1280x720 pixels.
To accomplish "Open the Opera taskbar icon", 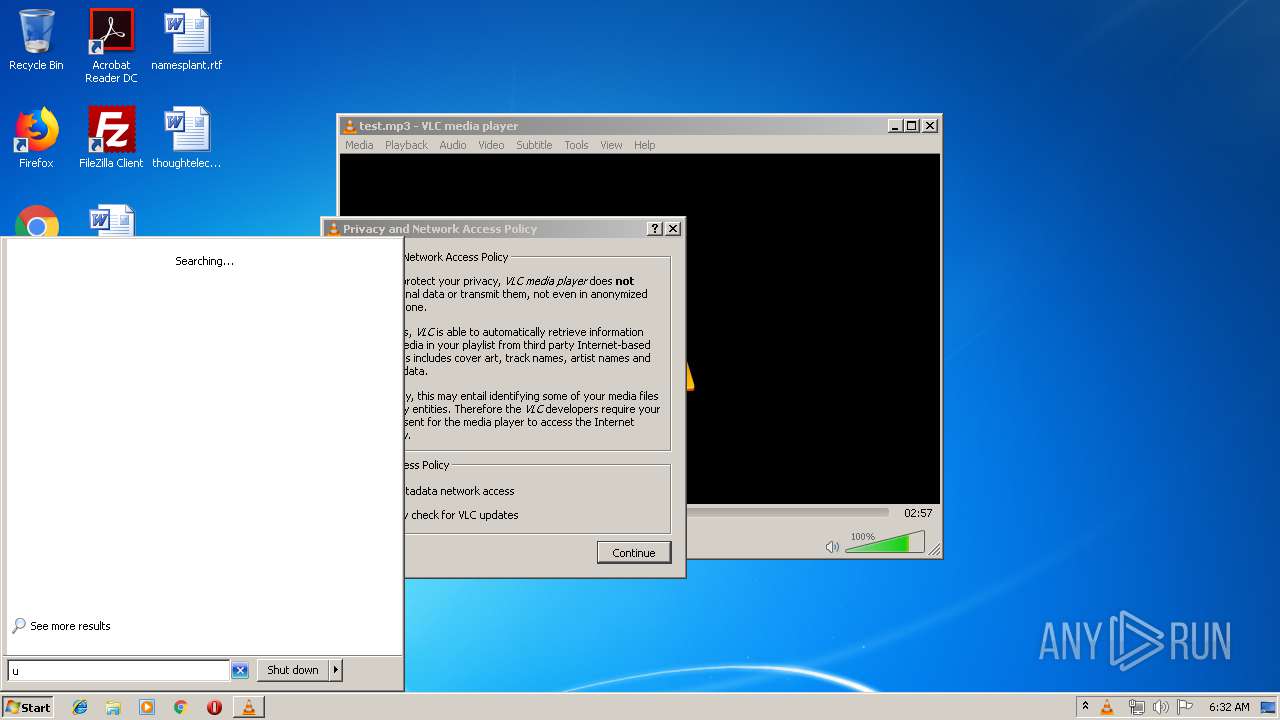I will [x=214, y=707].
